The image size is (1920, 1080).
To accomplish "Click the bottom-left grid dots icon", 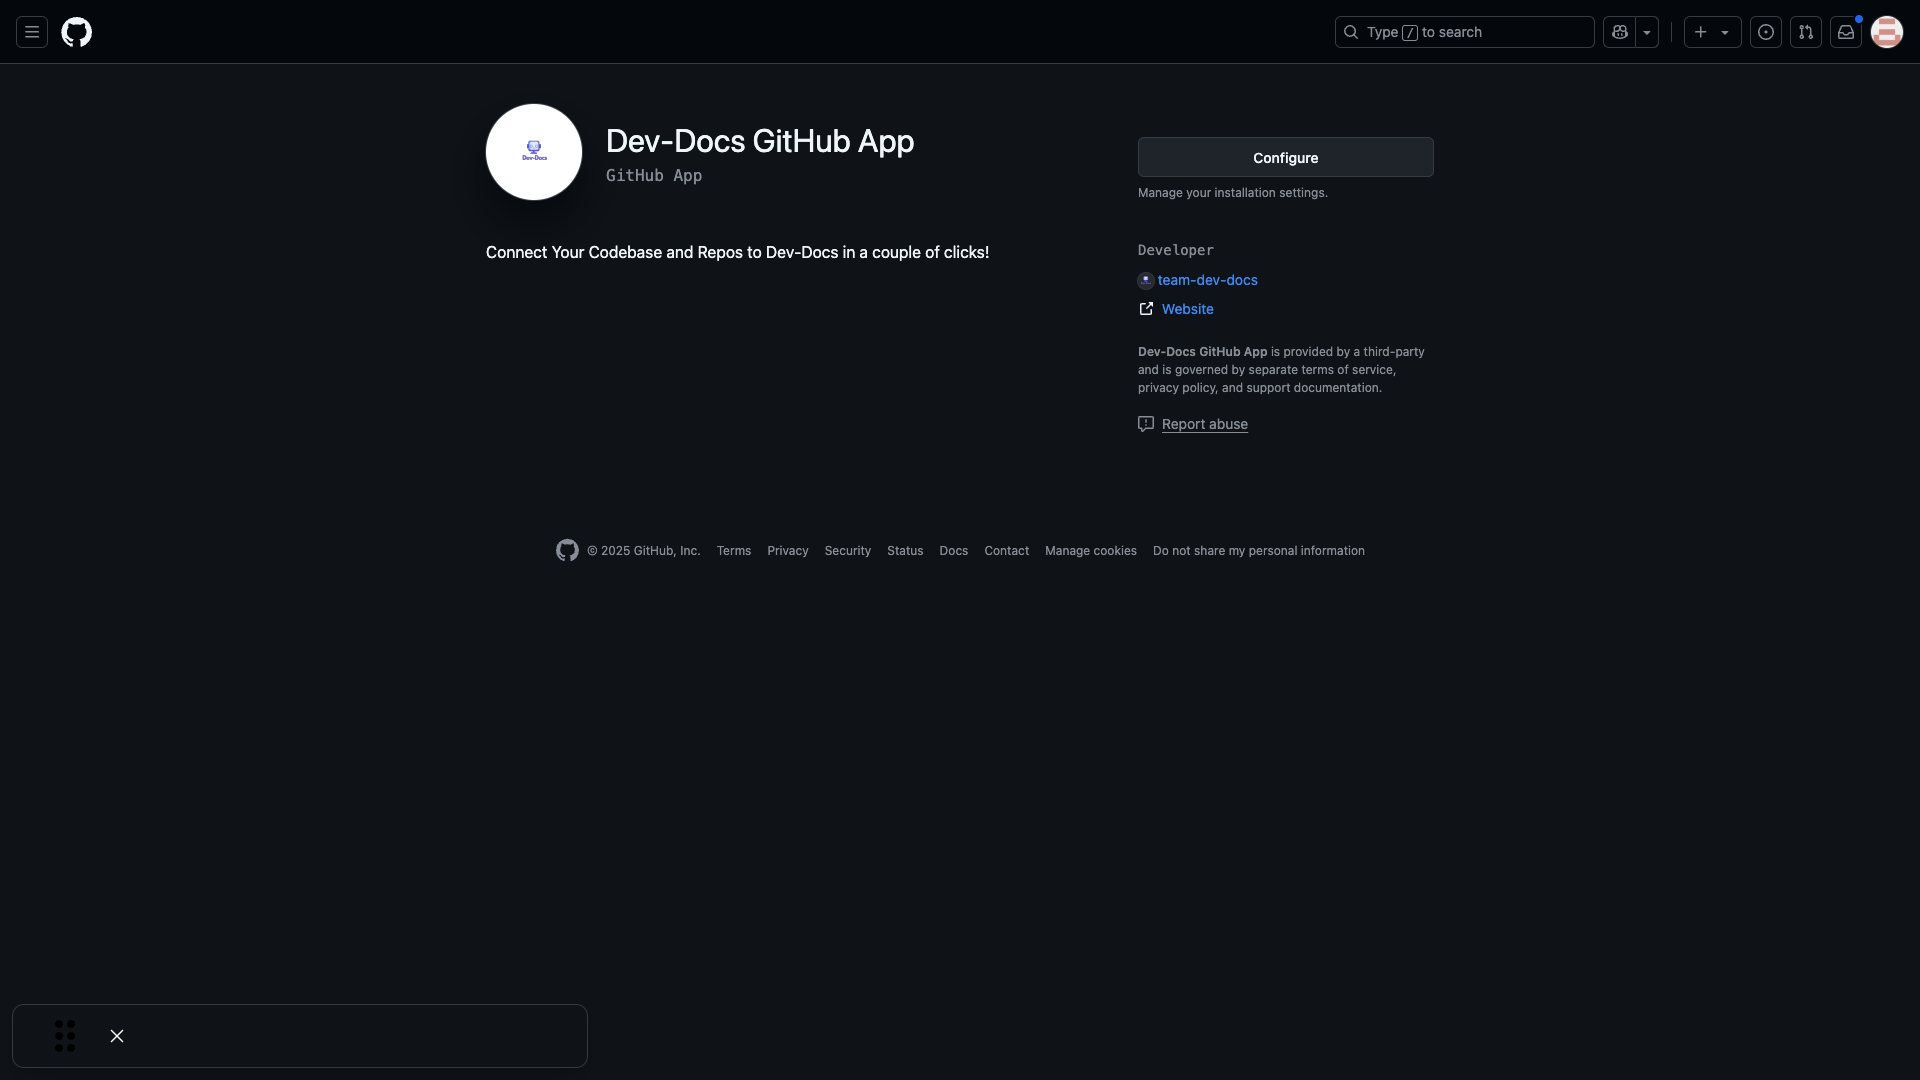I will coord(65,1036).
